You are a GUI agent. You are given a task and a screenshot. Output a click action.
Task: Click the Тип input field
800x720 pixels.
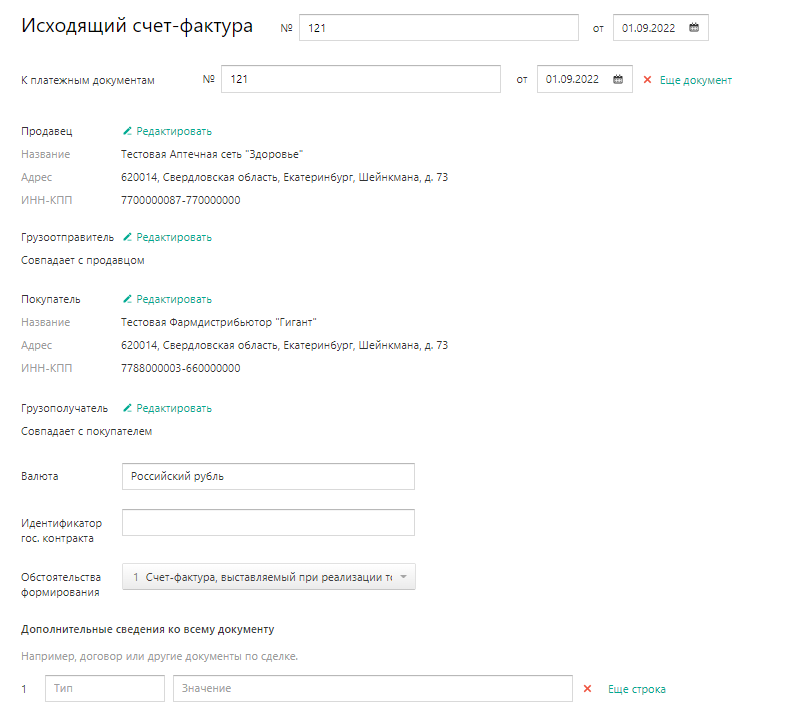point(104,689)
